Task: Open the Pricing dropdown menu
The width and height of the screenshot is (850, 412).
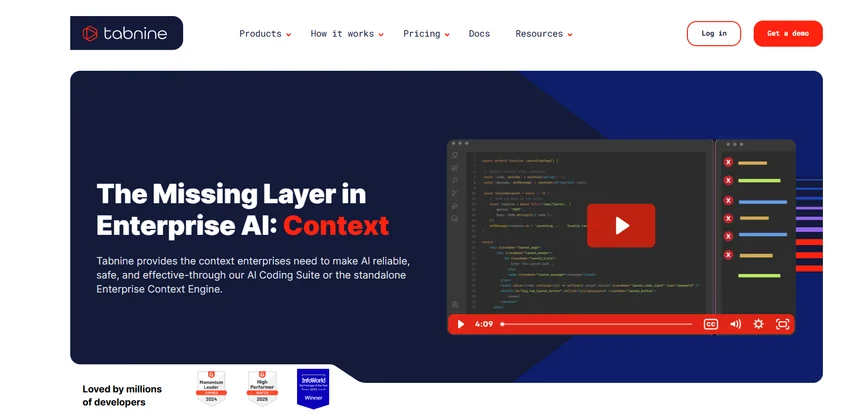Action: [x=426, y=34]
